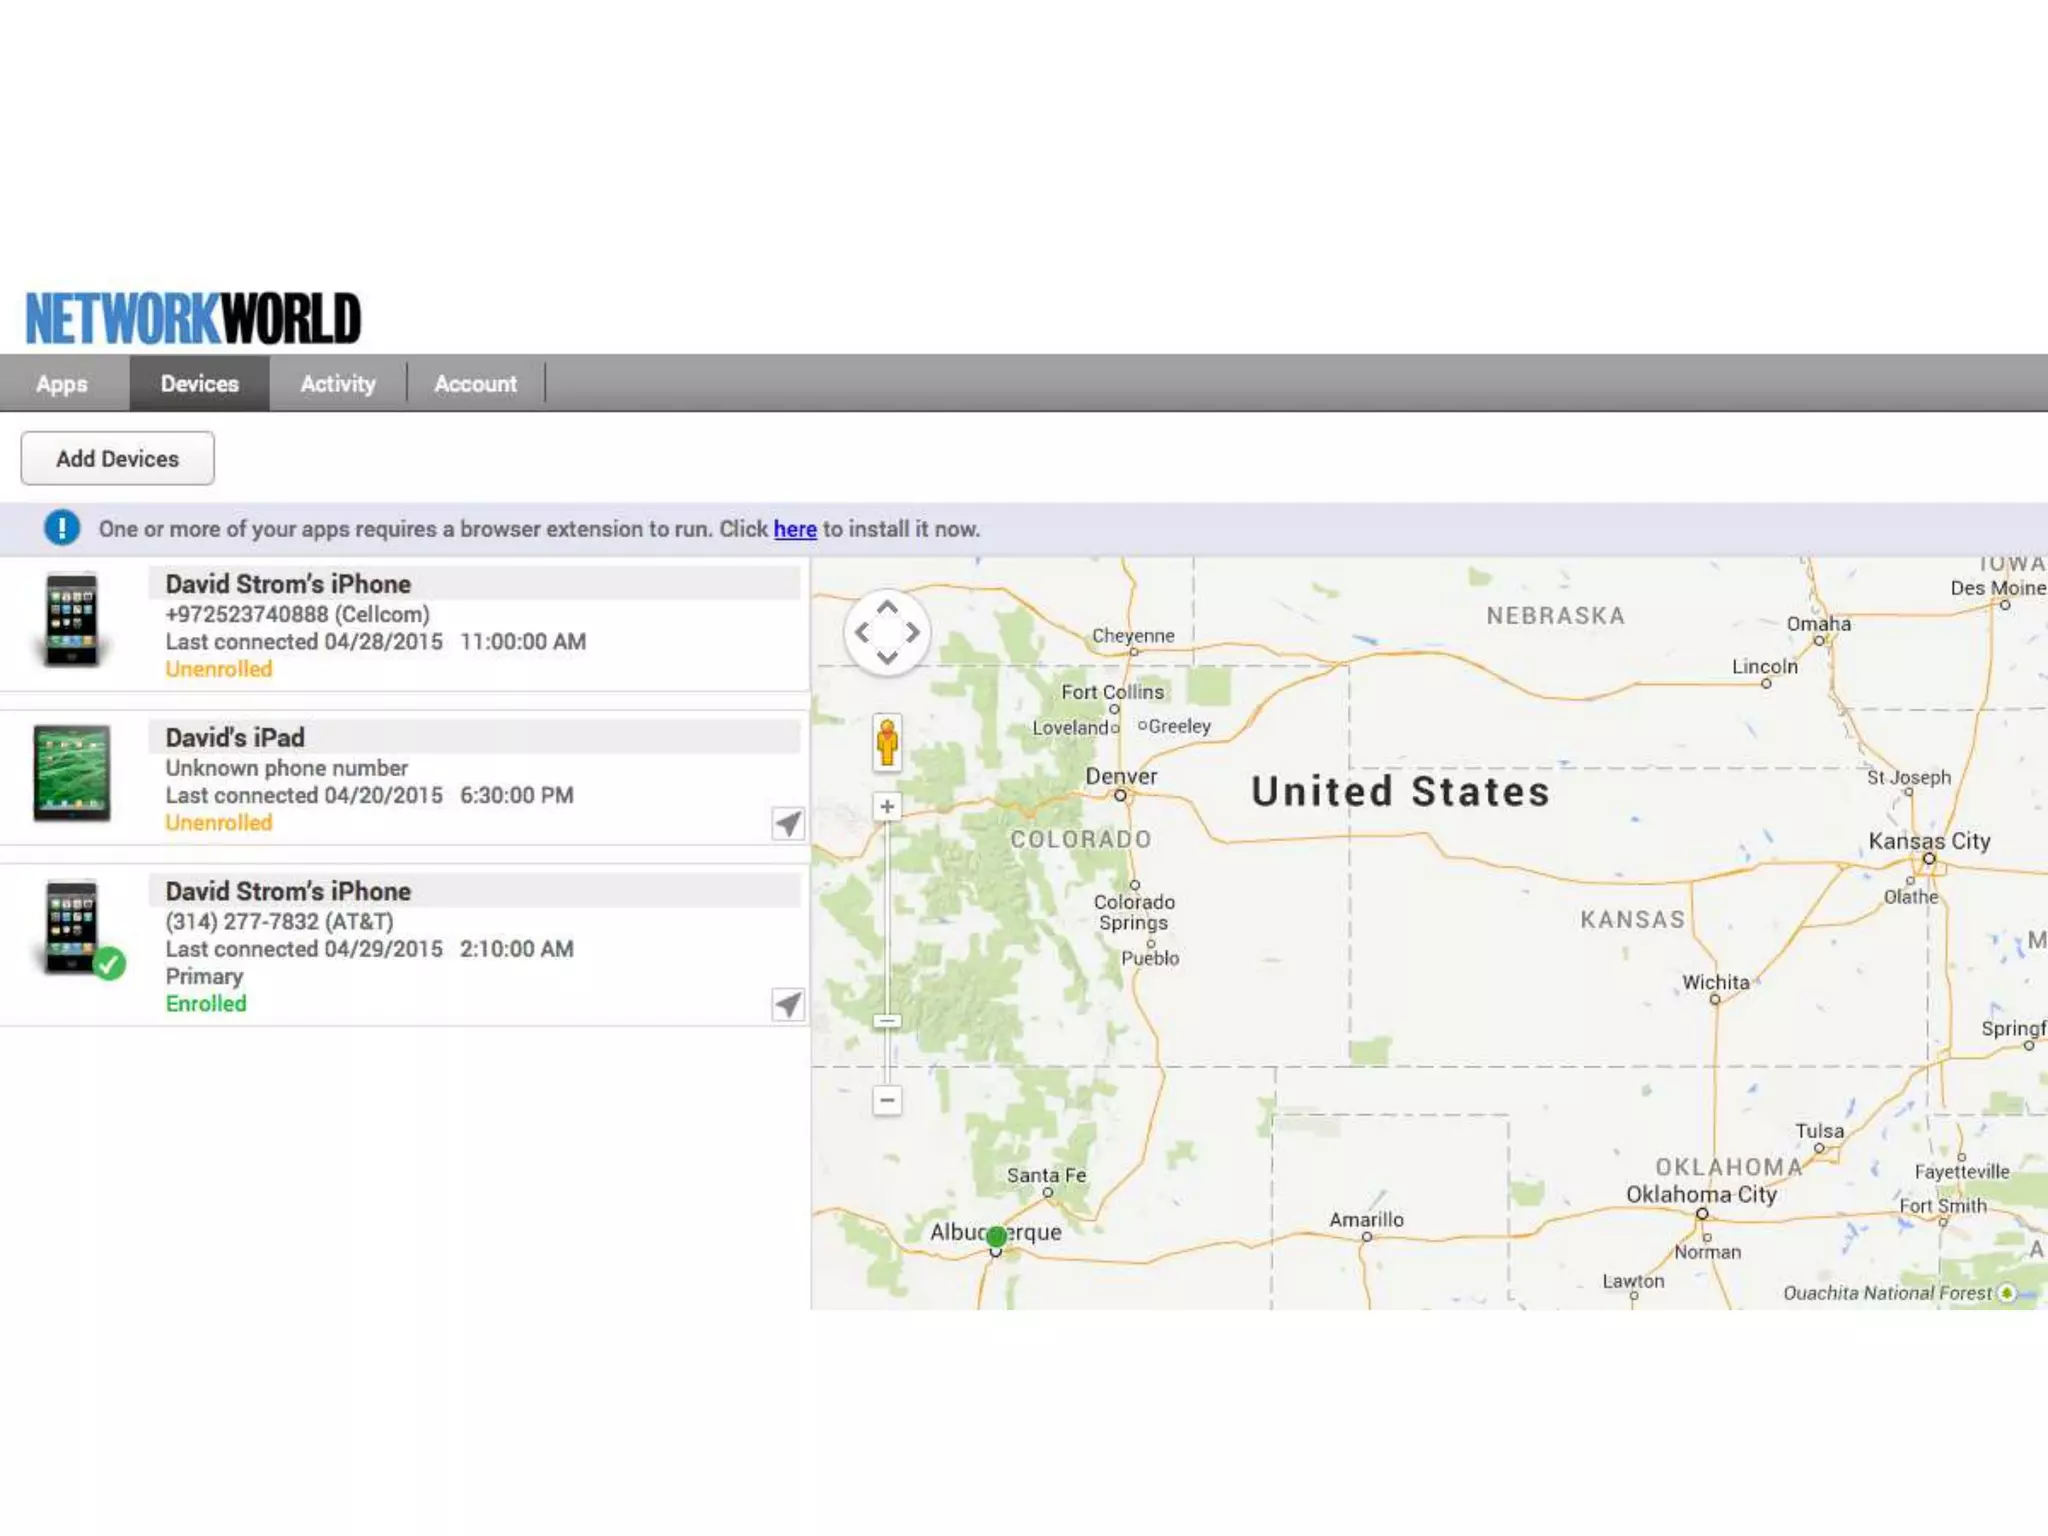Select the David's iPad device title
Image resolution: width=2048 pixels, height=1536 pixels.
pyautogui.click(x=235, y=738)
